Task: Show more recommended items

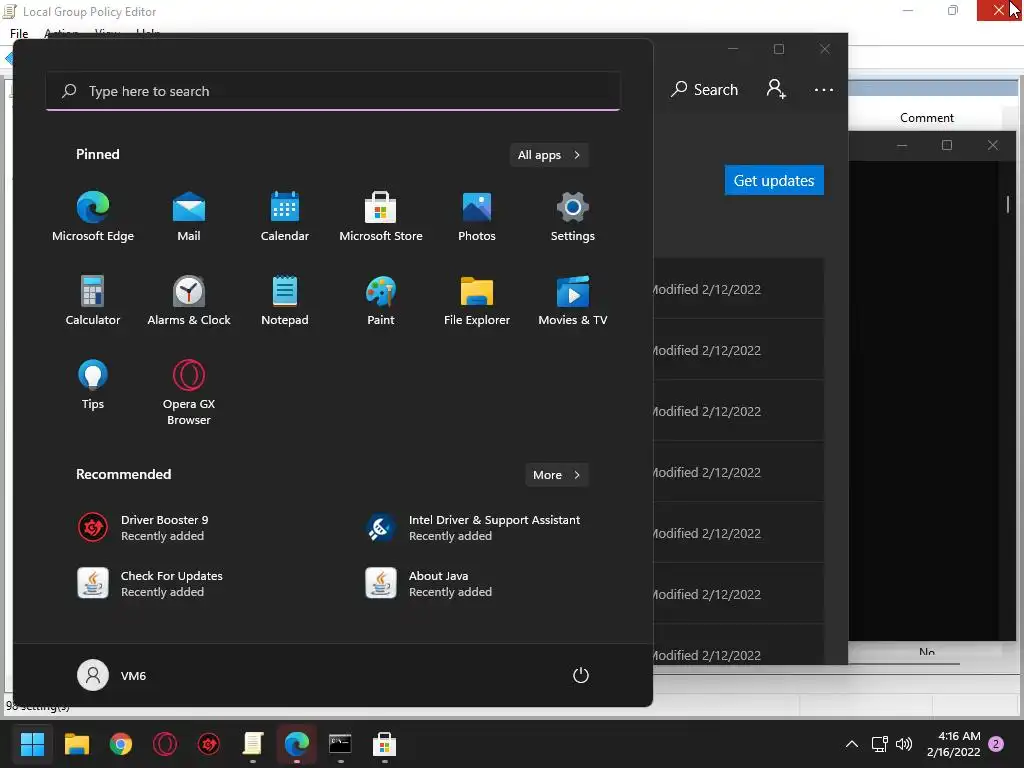Action: point(557,475)
